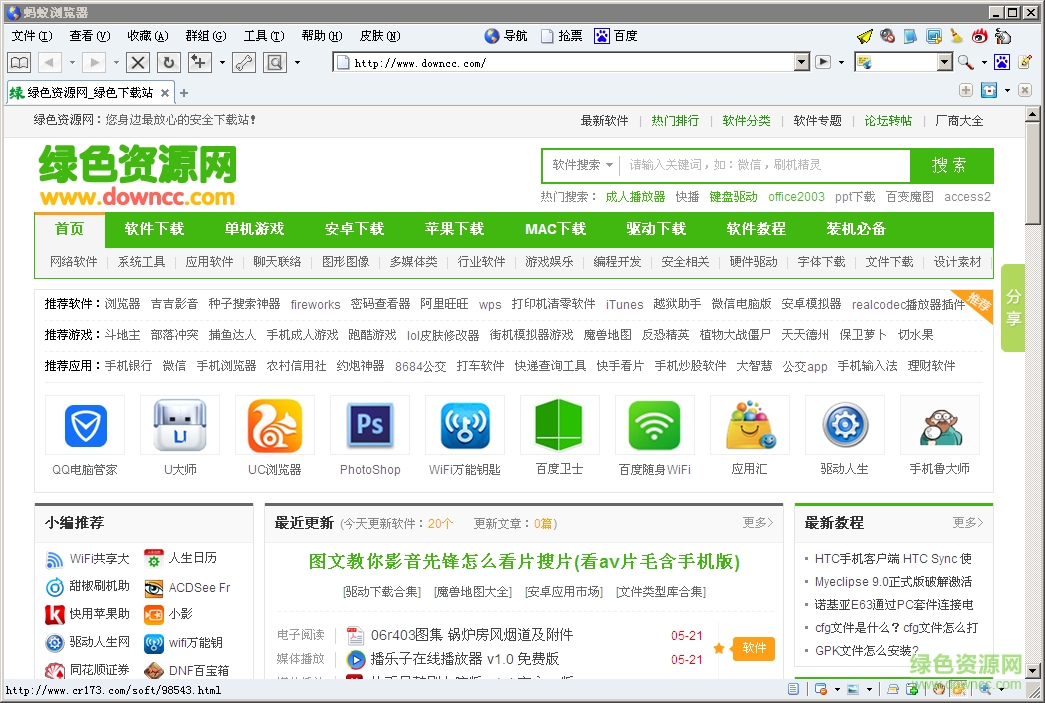This screenshot has width=1045, height=703.
Task: Toggle the mute sound icon on toolbar
Action: 887,36
